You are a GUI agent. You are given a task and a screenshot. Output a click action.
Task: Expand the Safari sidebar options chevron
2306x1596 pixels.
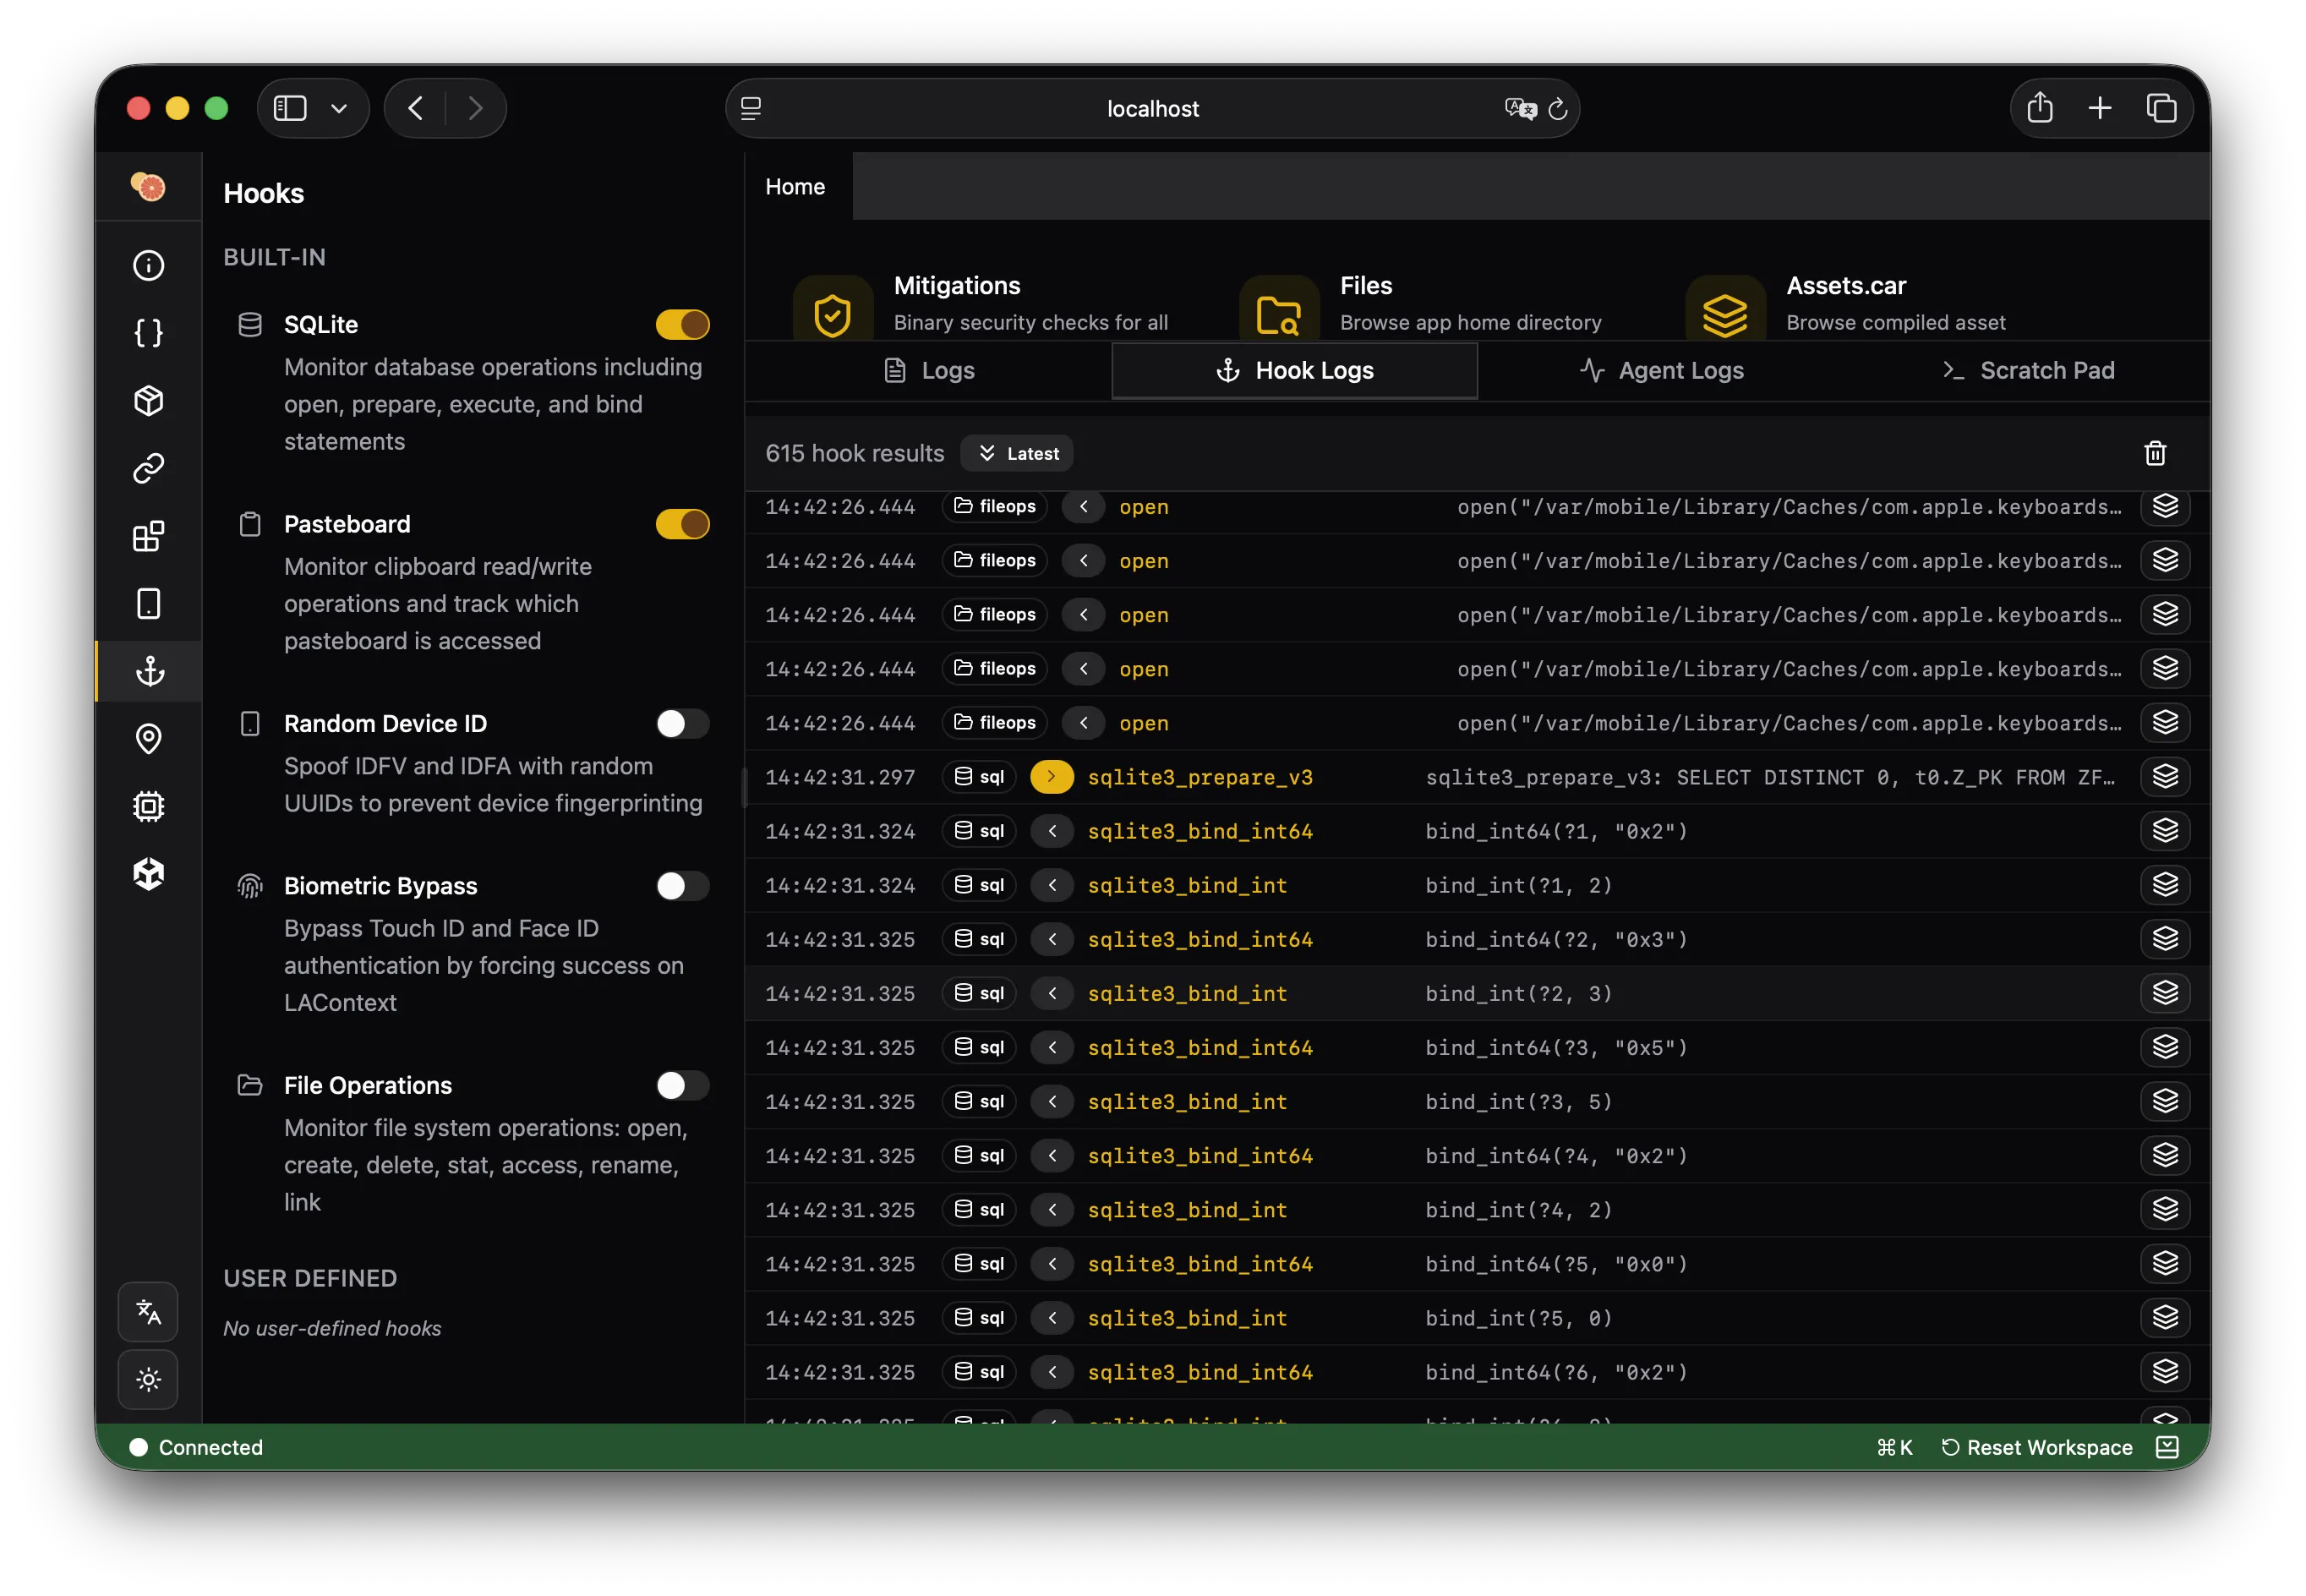pos(339,109)
